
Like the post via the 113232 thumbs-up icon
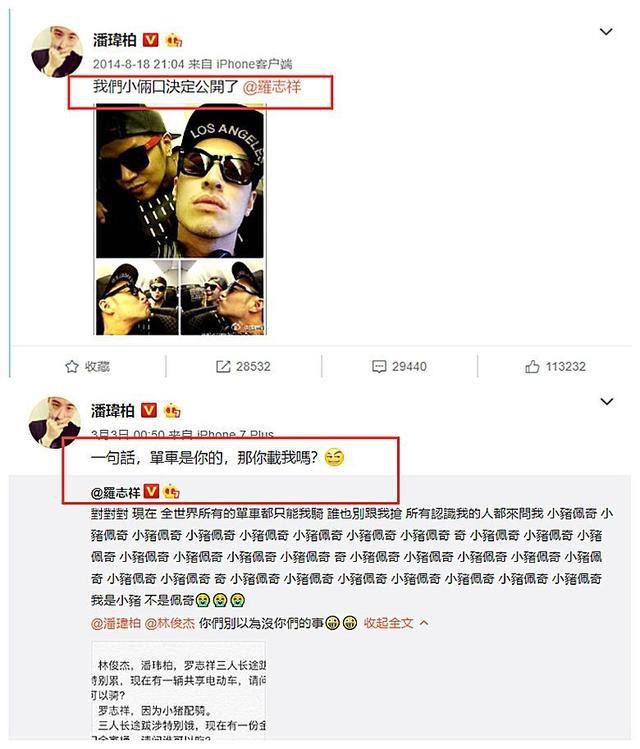pyautogui.click(x=532, y=366)
